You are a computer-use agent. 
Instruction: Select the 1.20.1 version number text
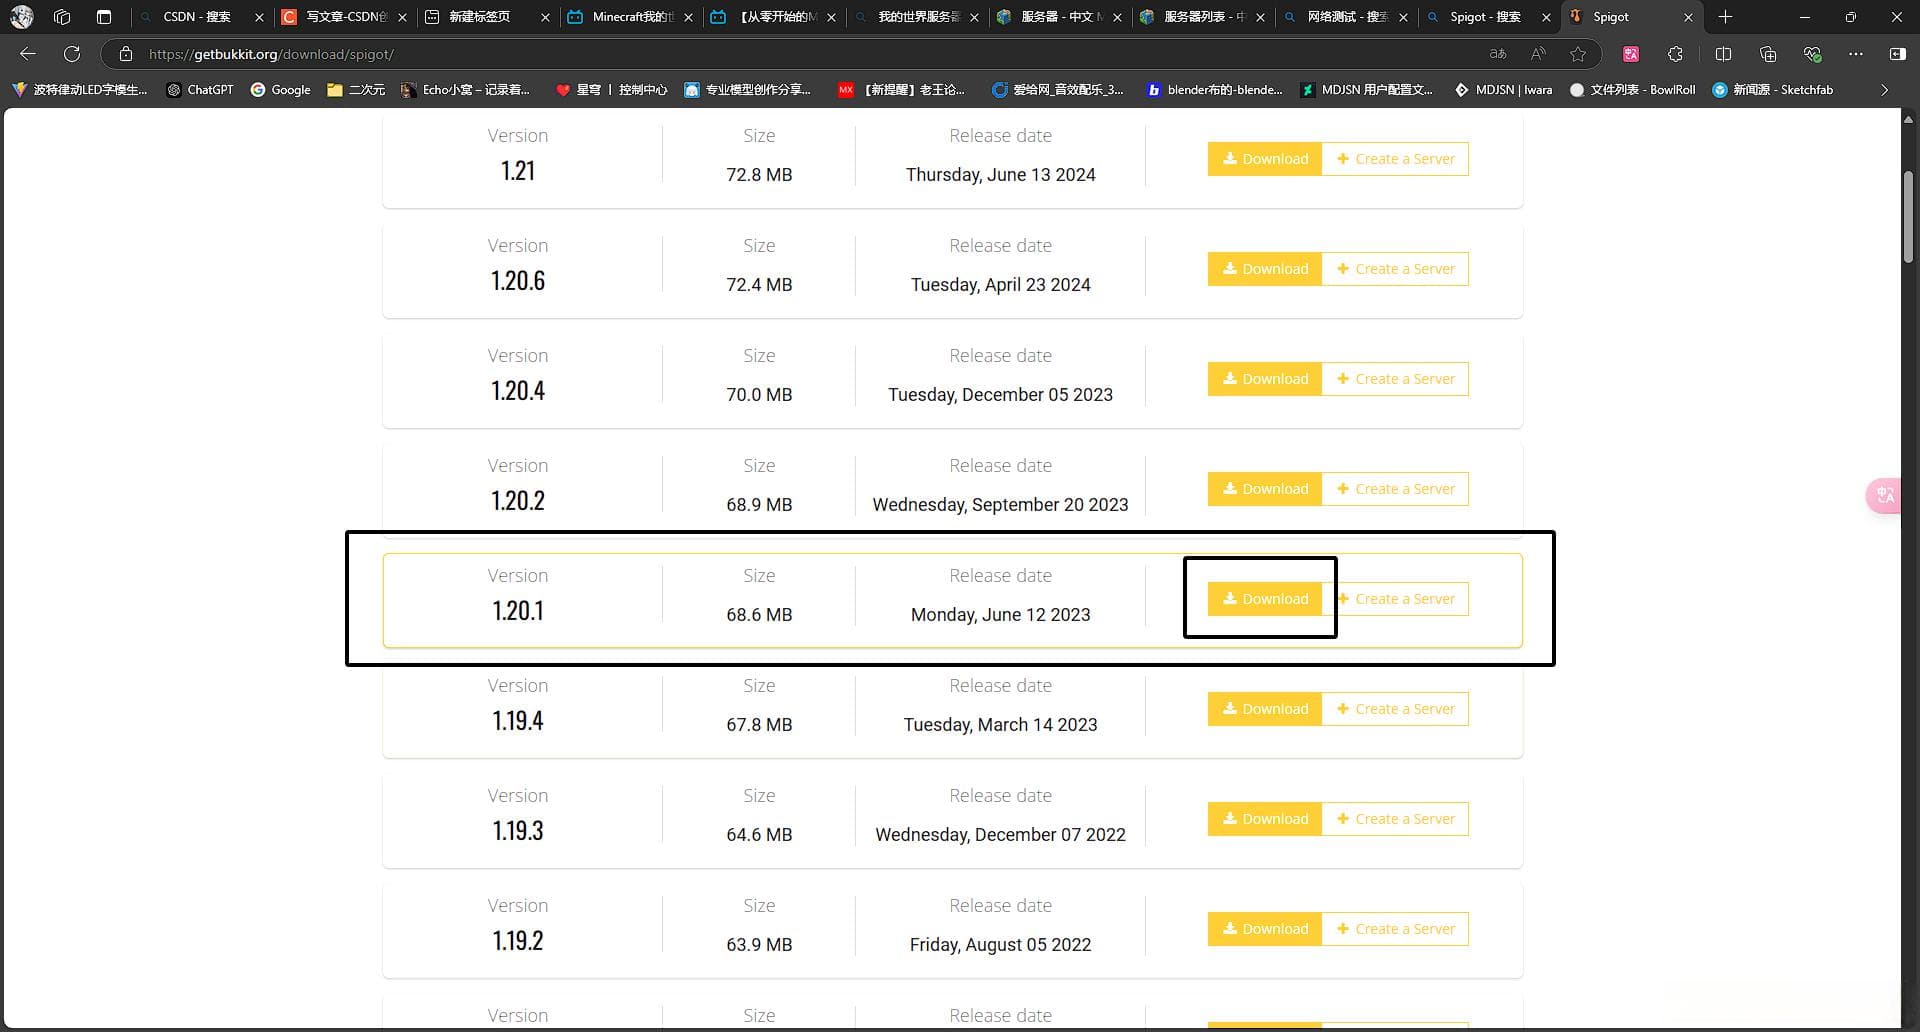518,610
